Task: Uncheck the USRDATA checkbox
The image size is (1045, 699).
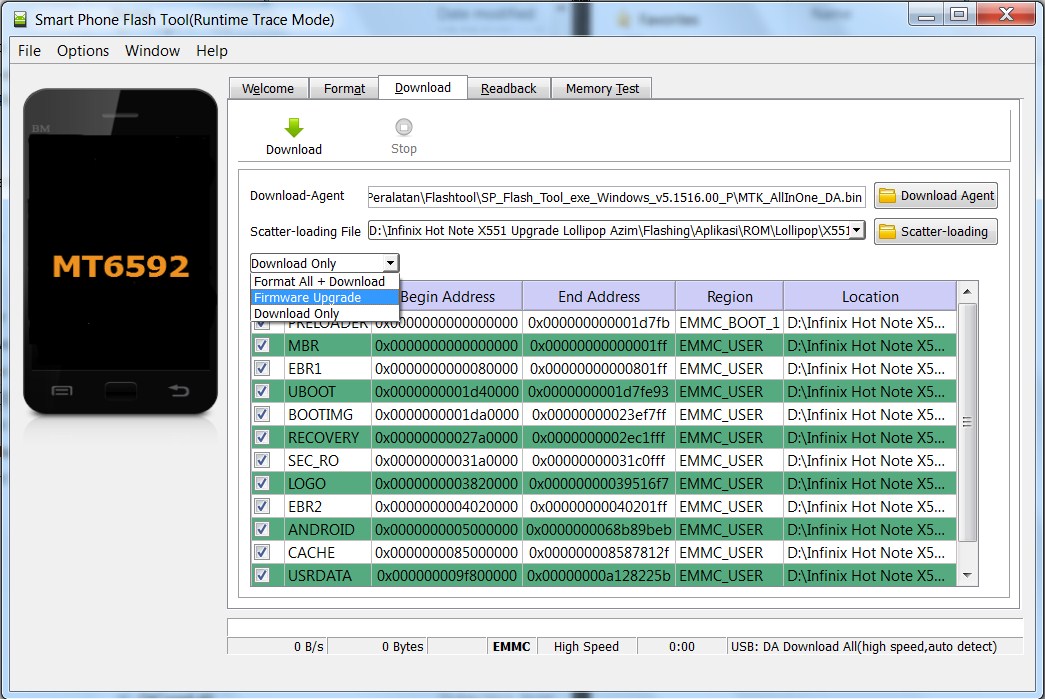Action: point(262,575)
